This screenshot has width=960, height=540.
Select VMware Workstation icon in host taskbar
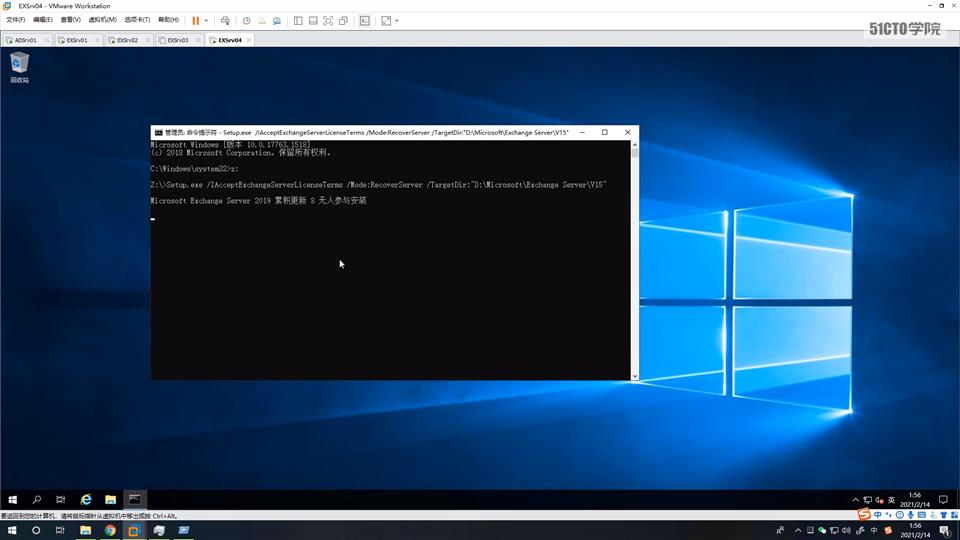coord(134,530)
